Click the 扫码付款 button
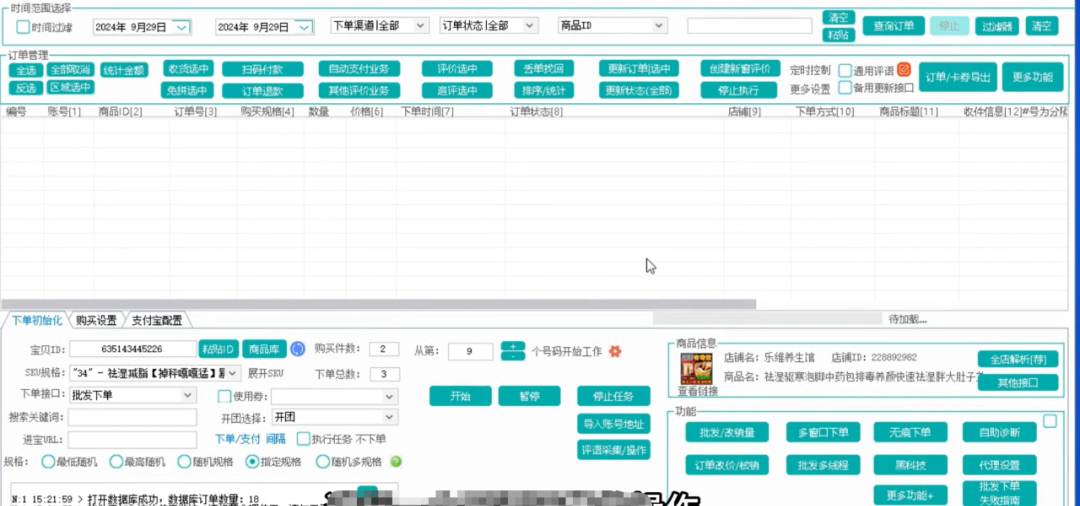Viewport: 1080px width, 506px height. [x=262, y=70]
